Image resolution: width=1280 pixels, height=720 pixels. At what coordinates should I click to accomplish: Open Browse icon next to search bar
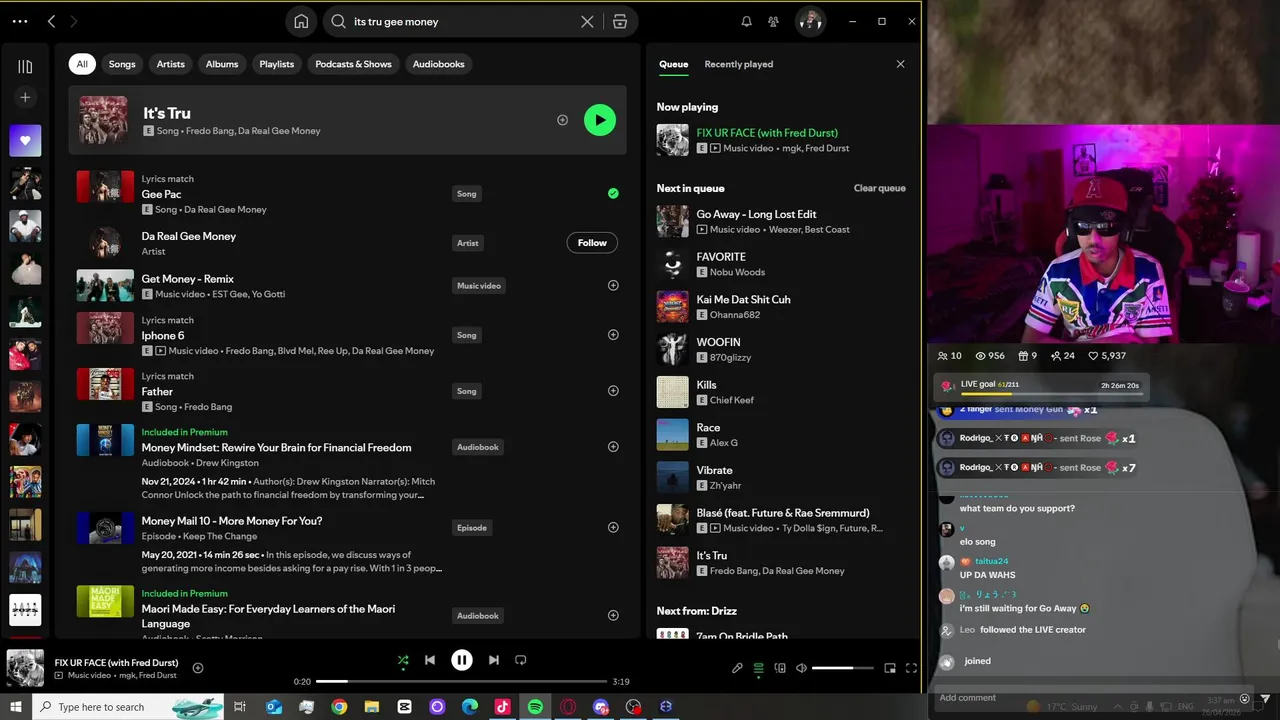[620, 21]
